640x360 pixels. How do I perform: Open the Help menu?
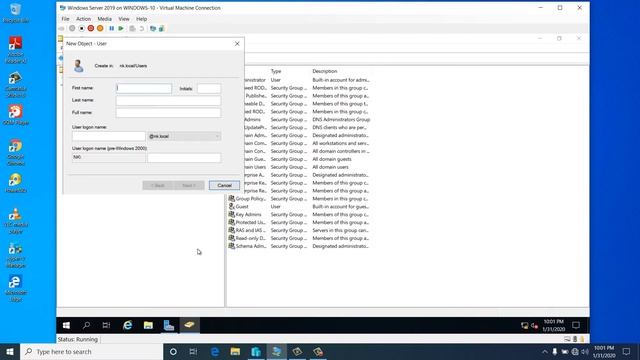tap(142, 19)
